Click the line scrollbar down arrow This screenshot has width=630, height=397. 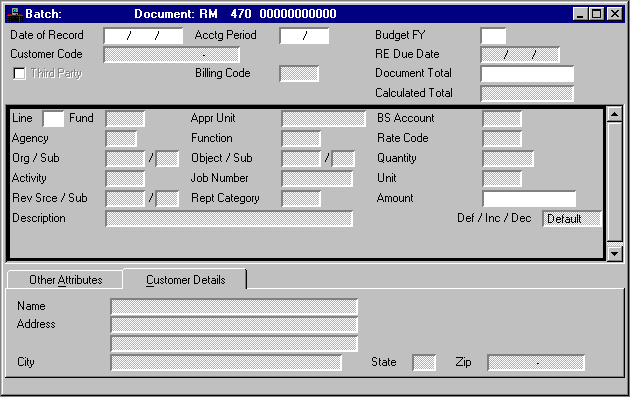point(615,254)
